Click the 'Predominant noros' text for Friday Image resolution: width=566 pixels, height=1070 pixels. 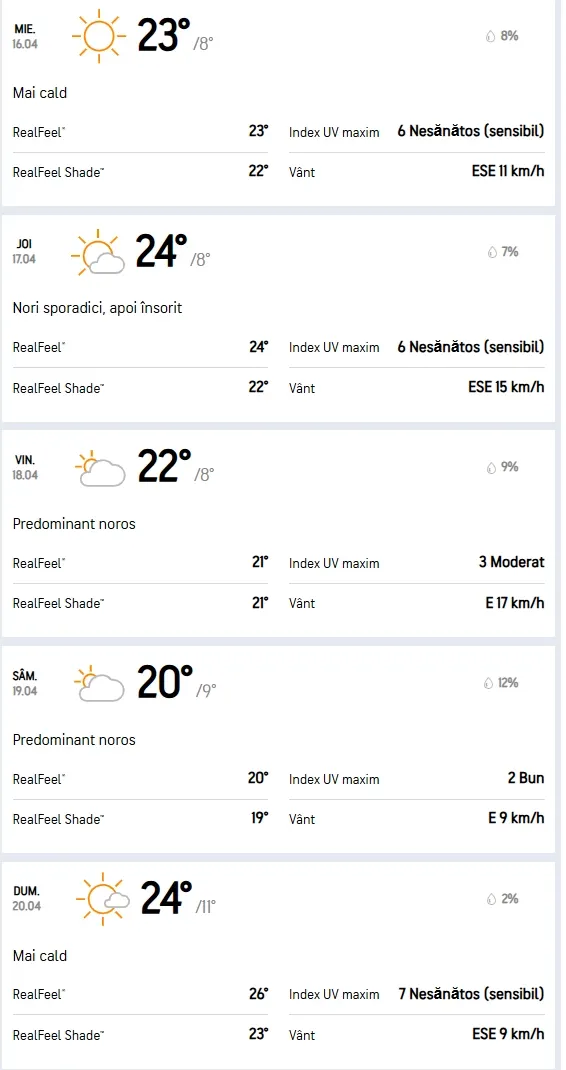(x=74, y=524)
